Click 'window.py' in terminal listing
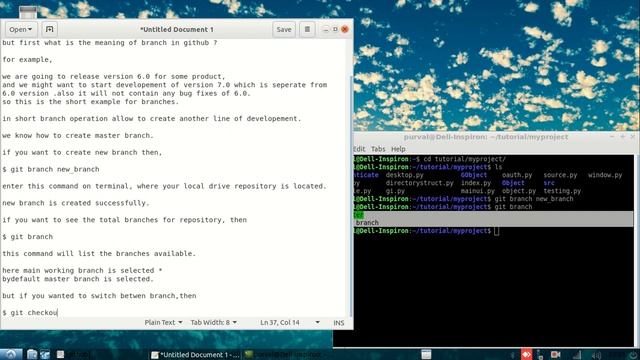The height and width of the screenshot is (360, 640). coord(605,175)
